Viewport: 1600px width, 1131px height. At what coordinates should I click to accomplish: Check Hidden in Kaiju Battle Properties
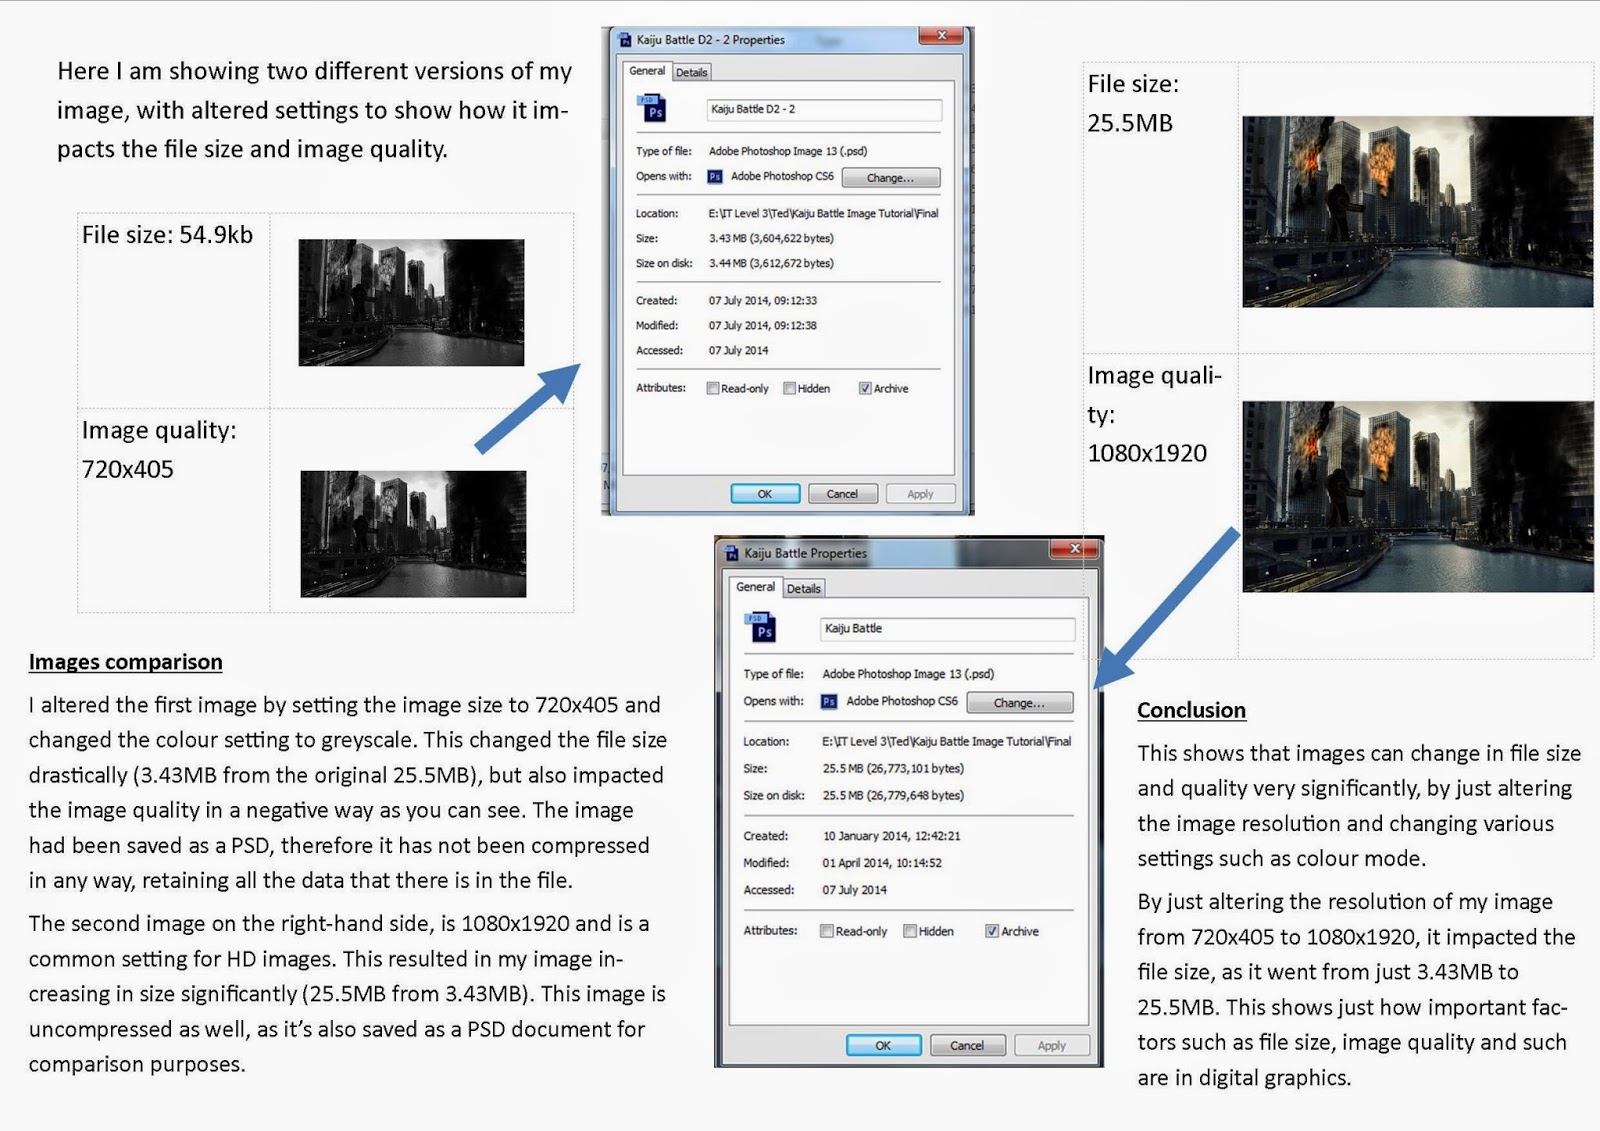(x=908, y=931)
